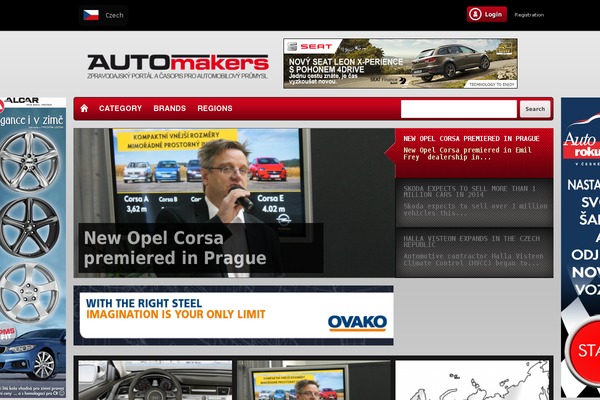Click the ALCAR logo at ad top

pos(21,101)
